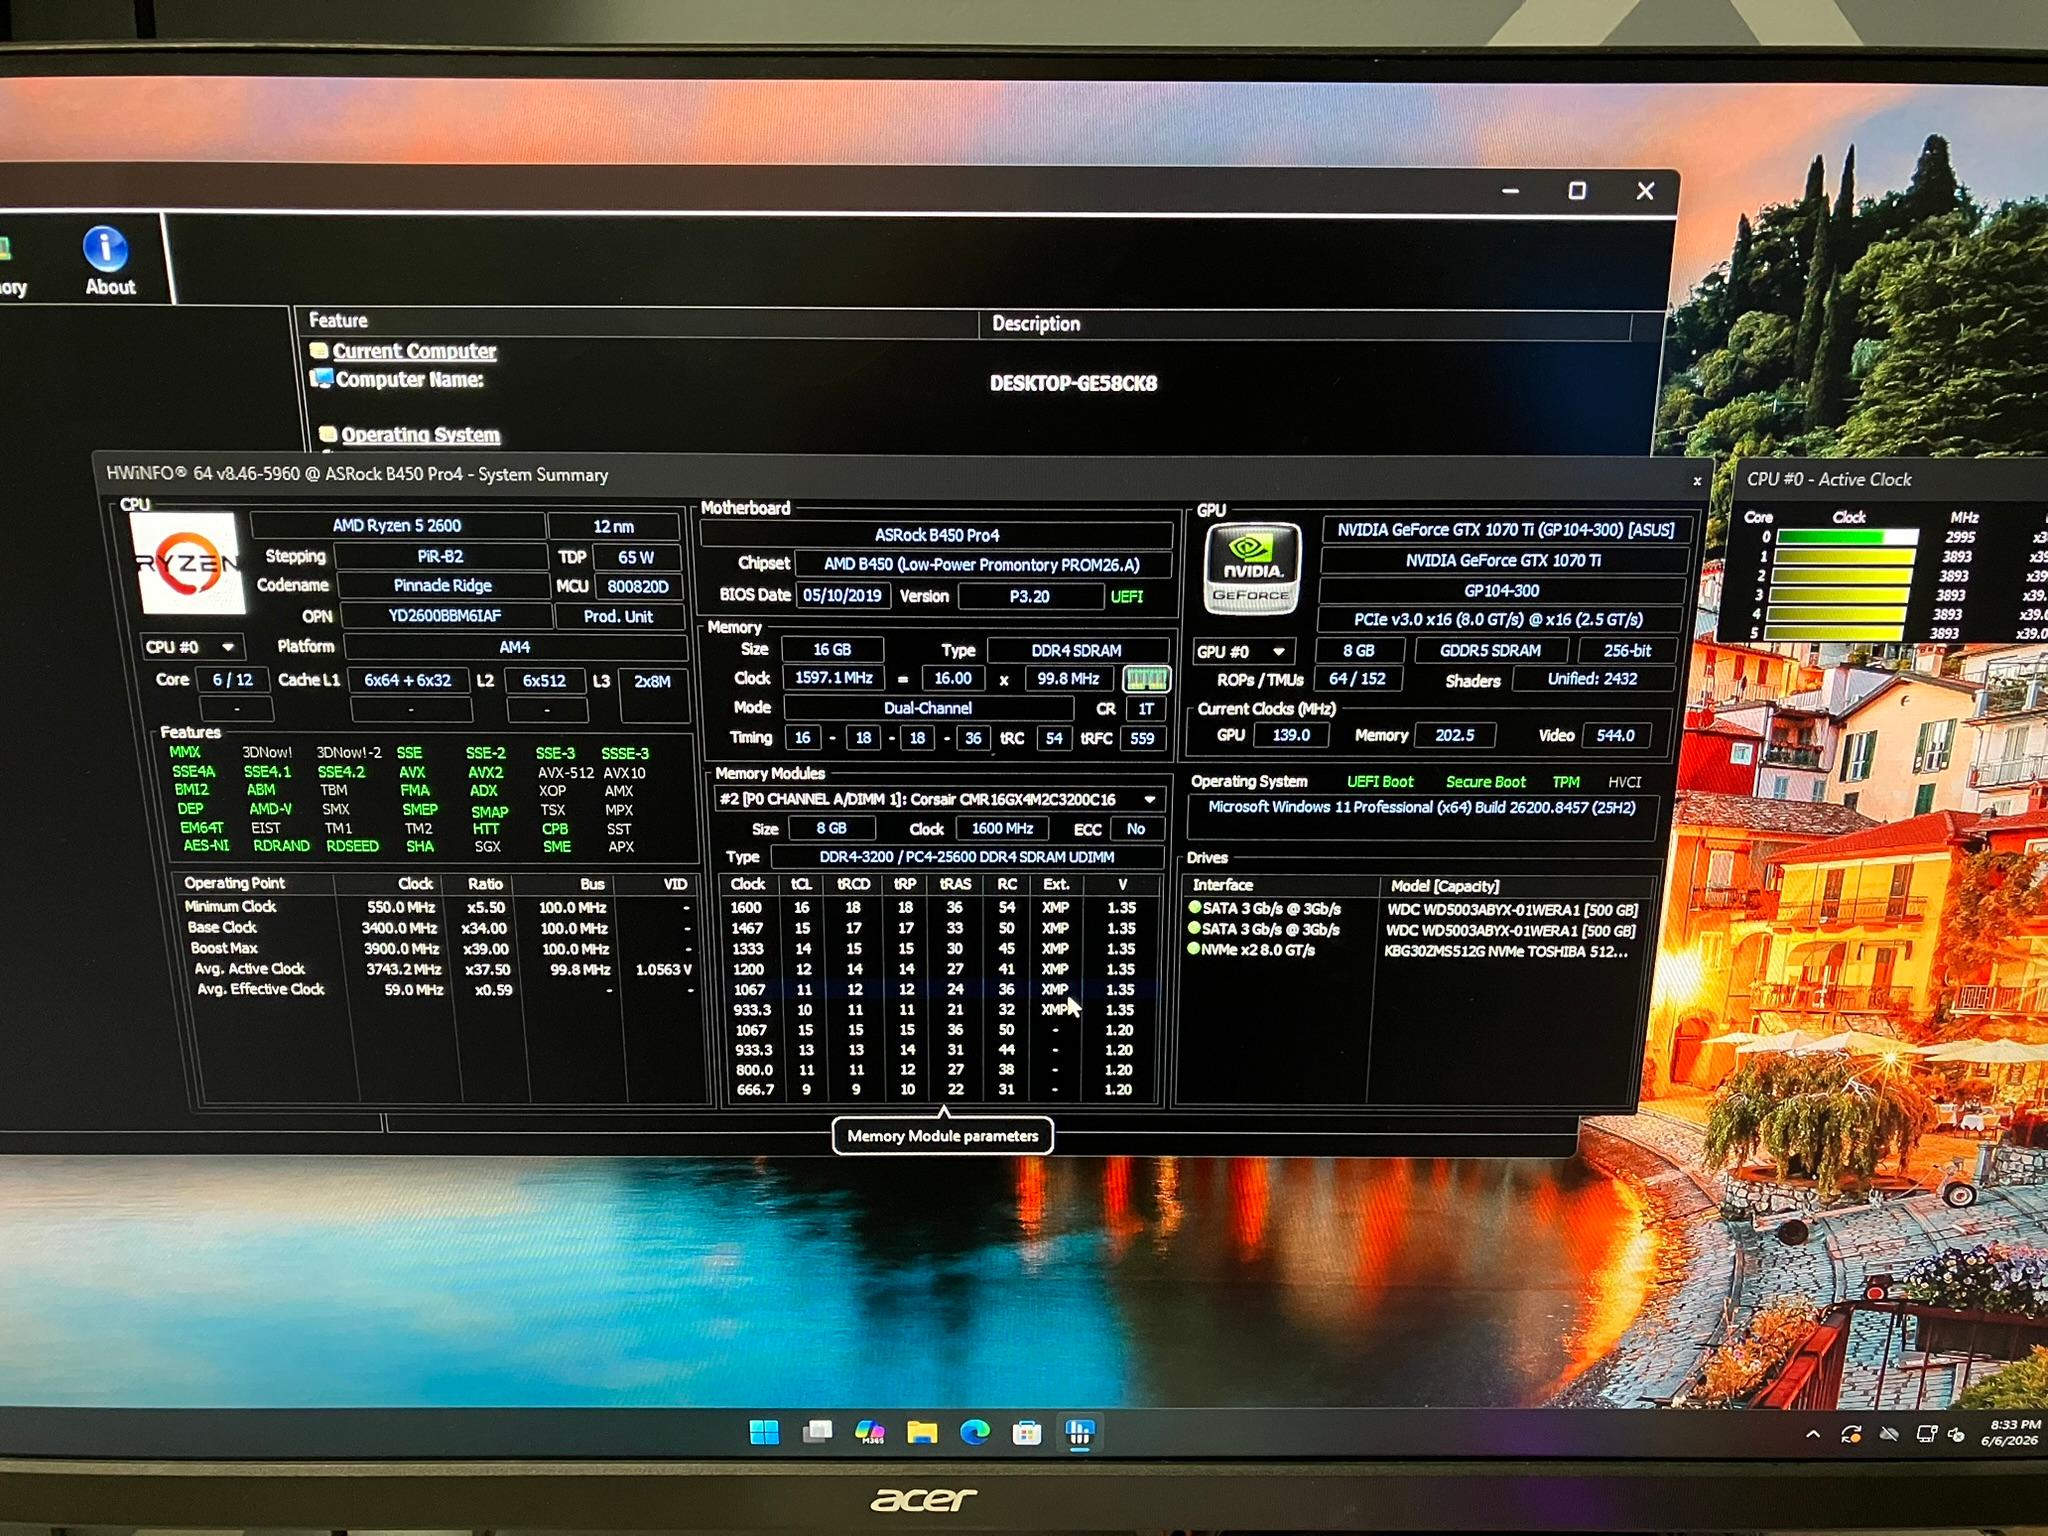Click NVMe drive green status indicator

(1193, 948)
